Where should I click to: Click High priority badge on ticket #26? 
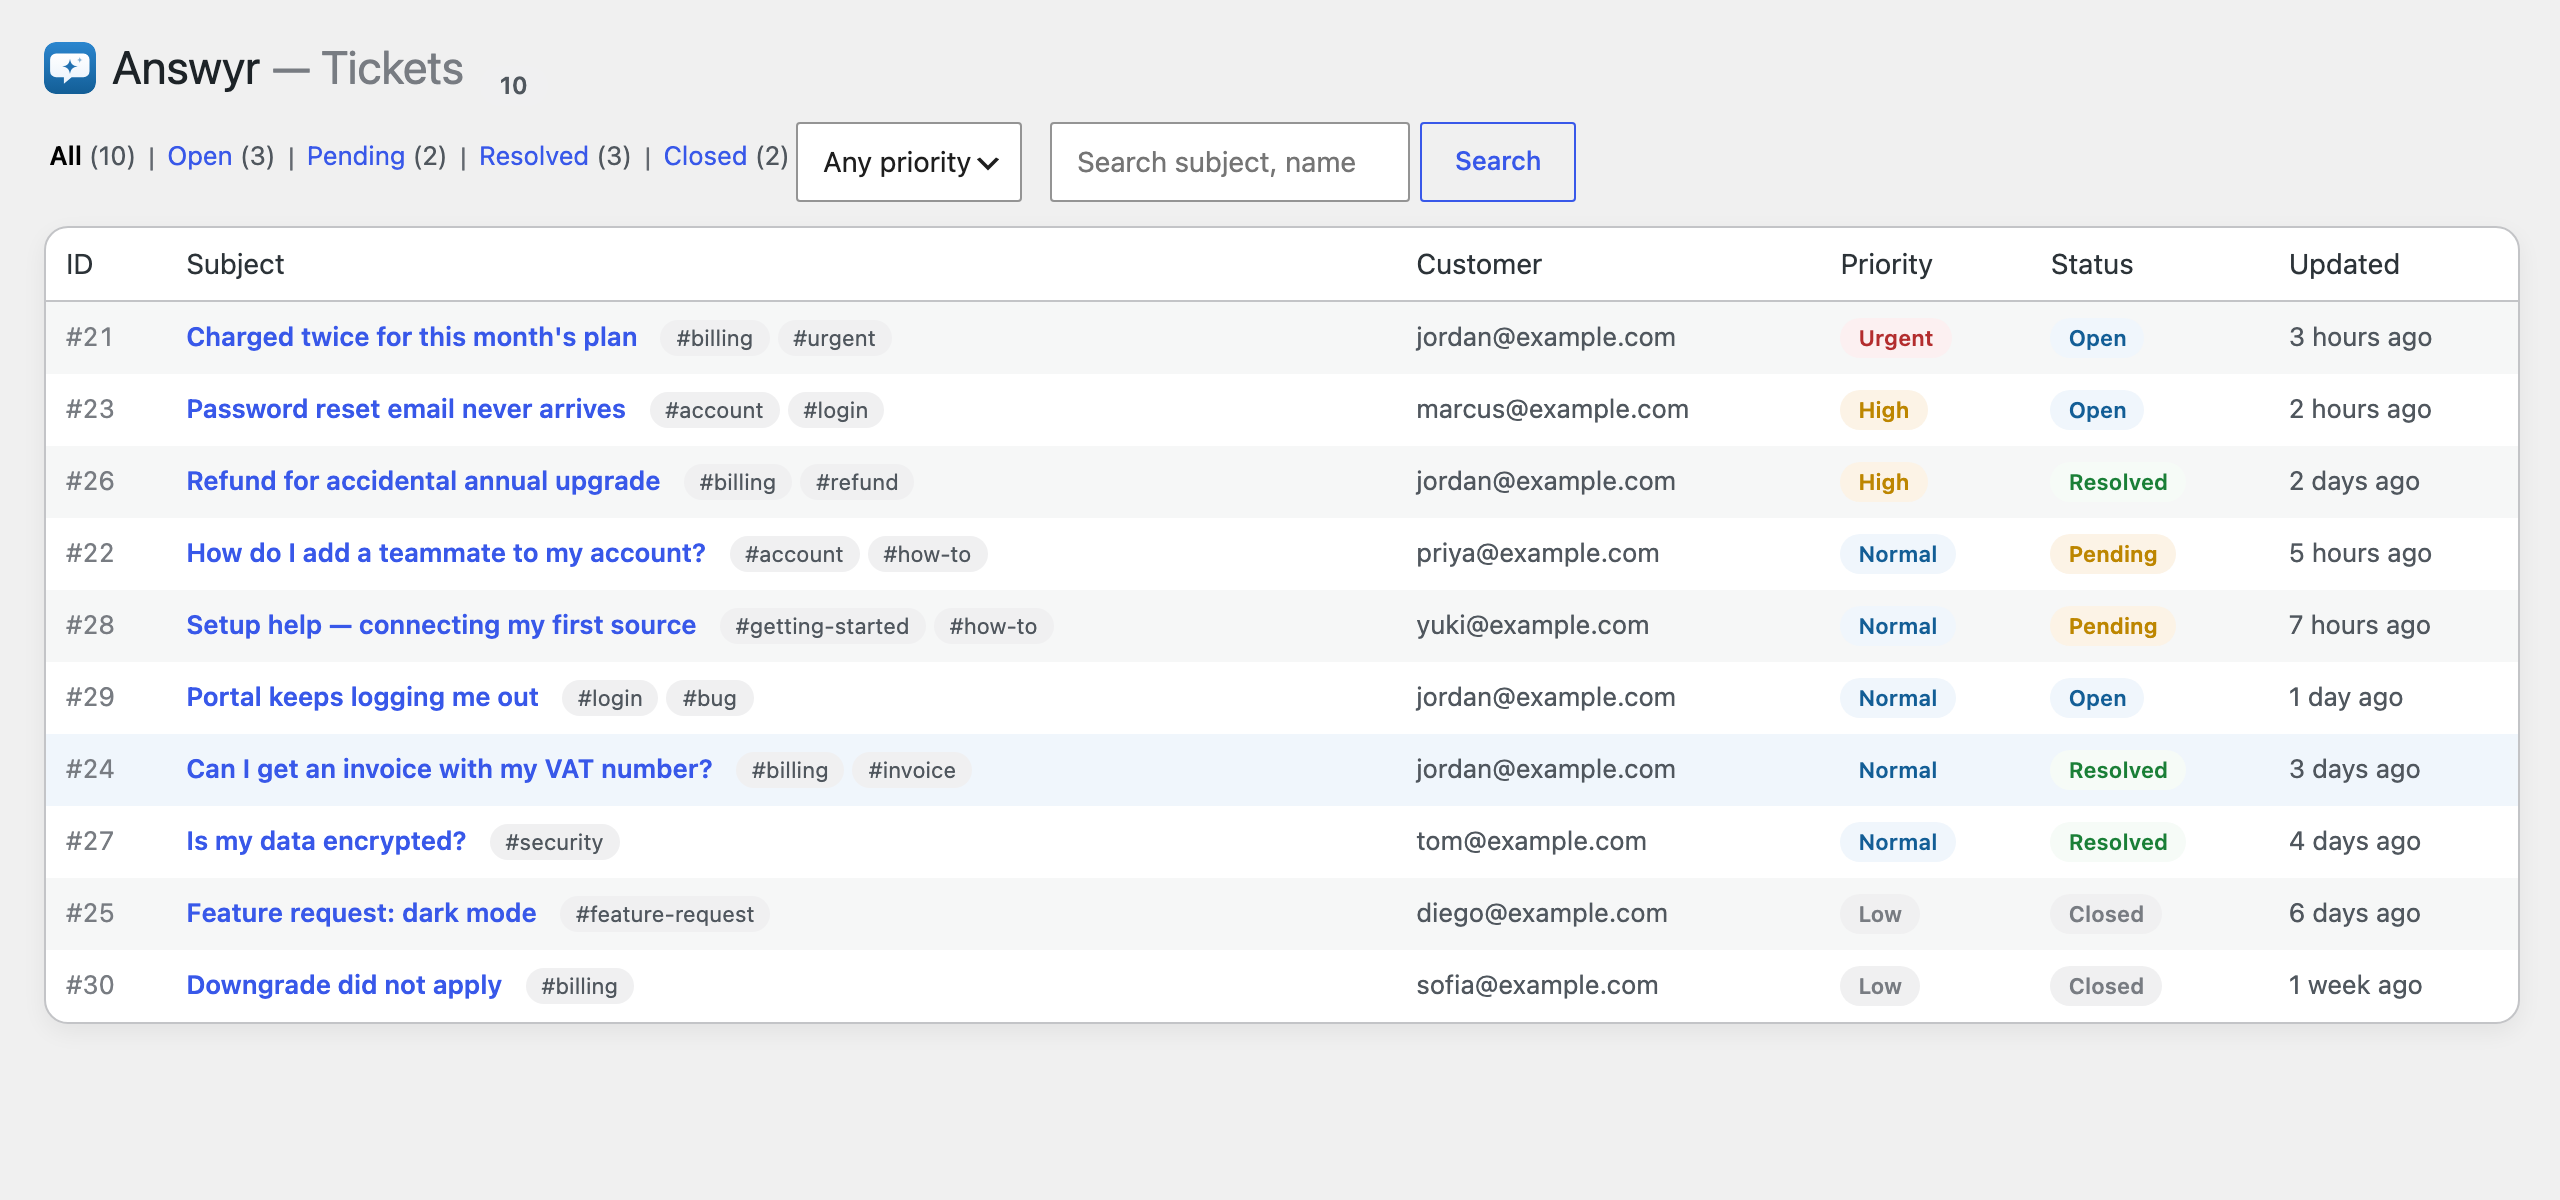pyautogui.click(x=1883, y=482)
